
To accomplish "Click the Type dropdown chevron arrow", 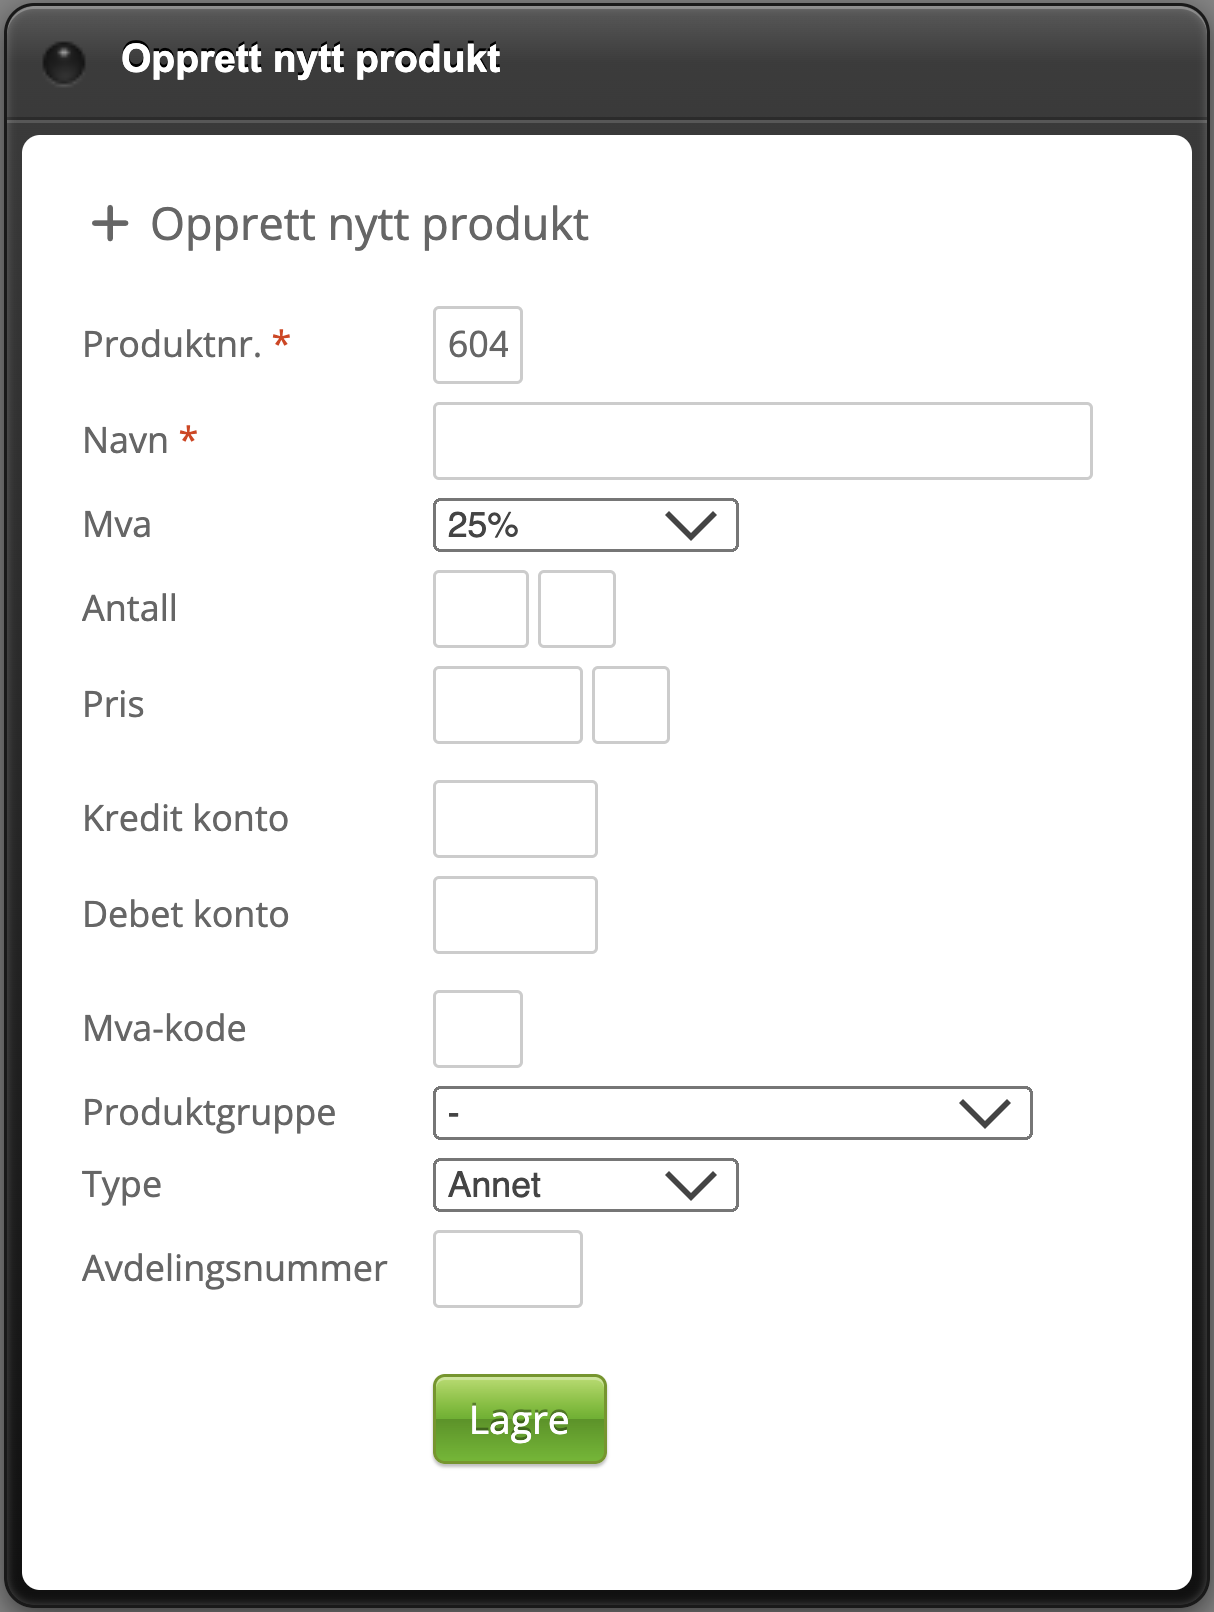I will click(x=691, y=1185).
